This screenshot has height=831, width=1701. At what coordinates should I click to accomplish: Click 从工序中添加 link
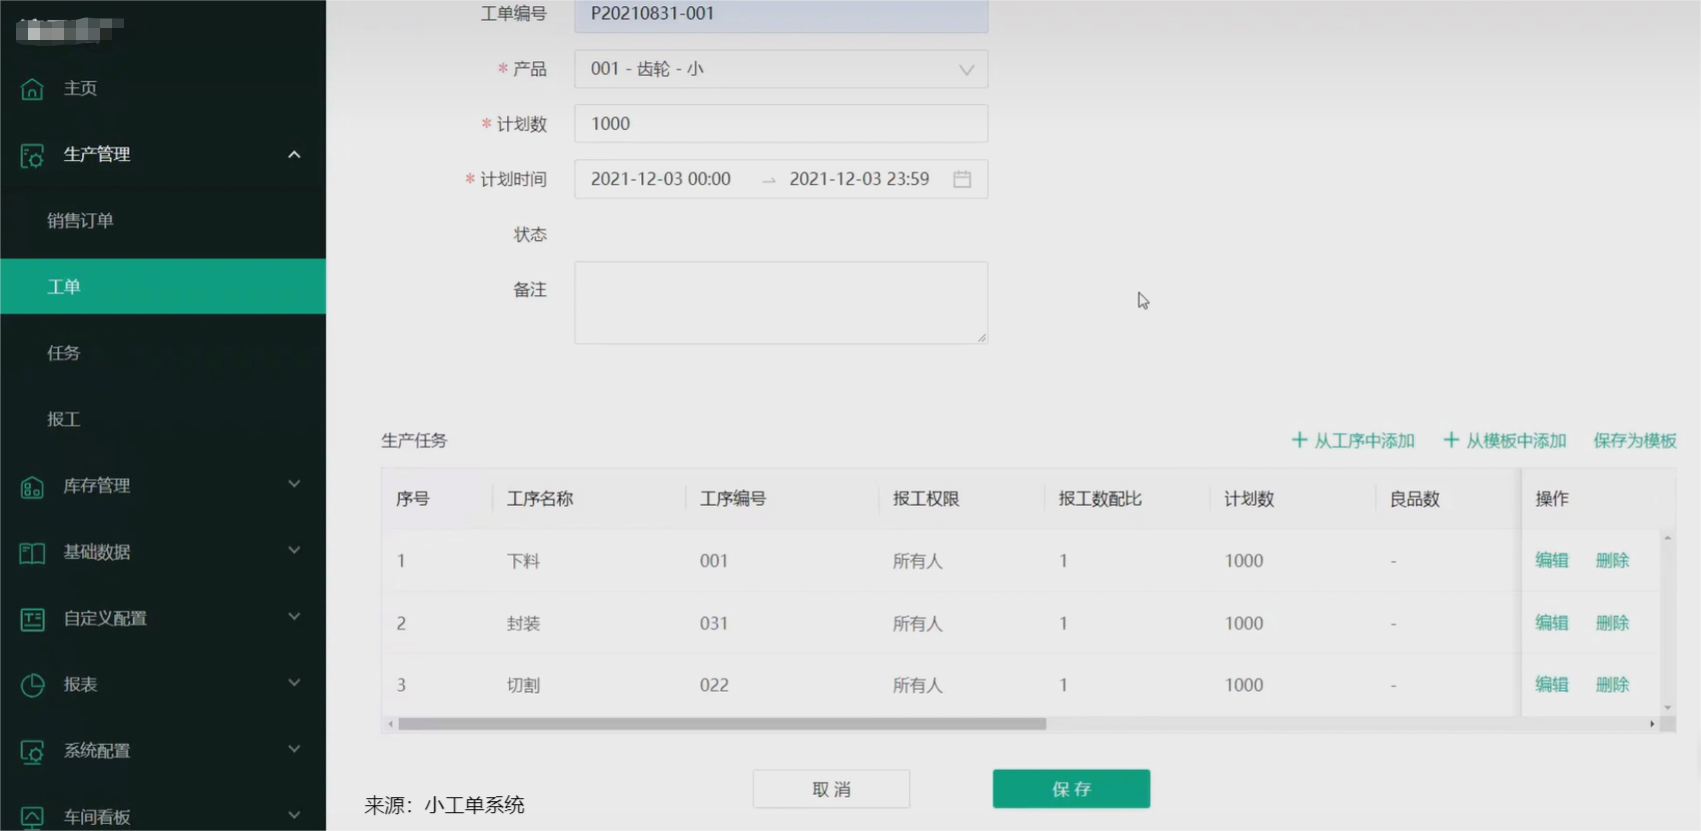click(1353, 441)
